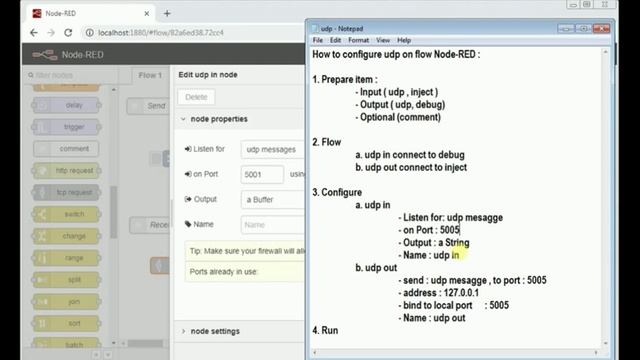Click Notepad vertical scrollbar down arrow
Image resolution: width=640 pixels, height=360 pixels.
pos(605,343)
